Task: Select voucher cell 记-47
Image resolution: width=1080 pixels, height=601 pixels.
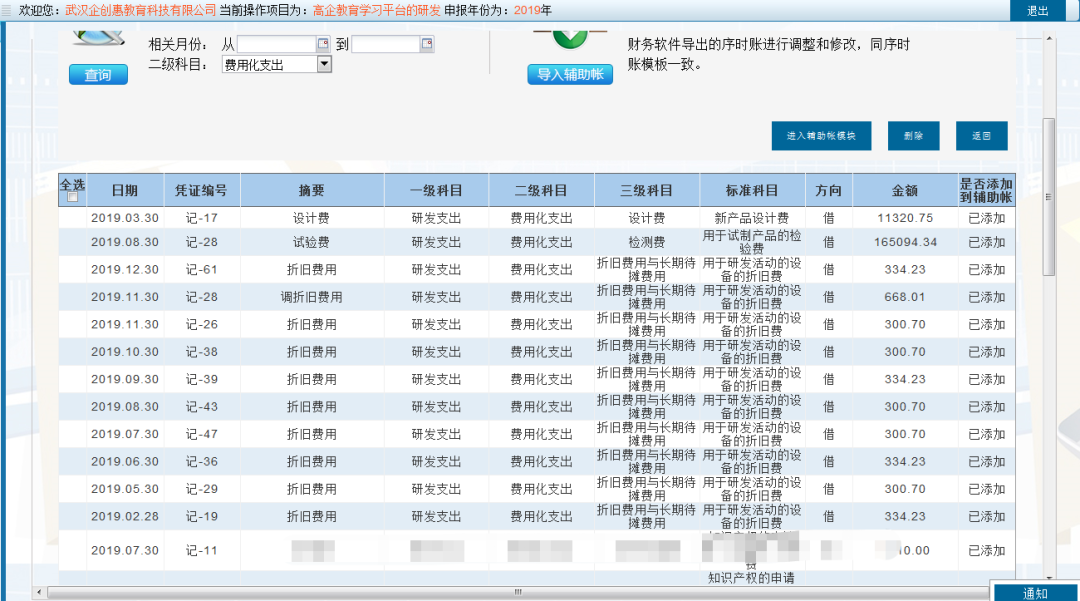Action: pos(201,434)
